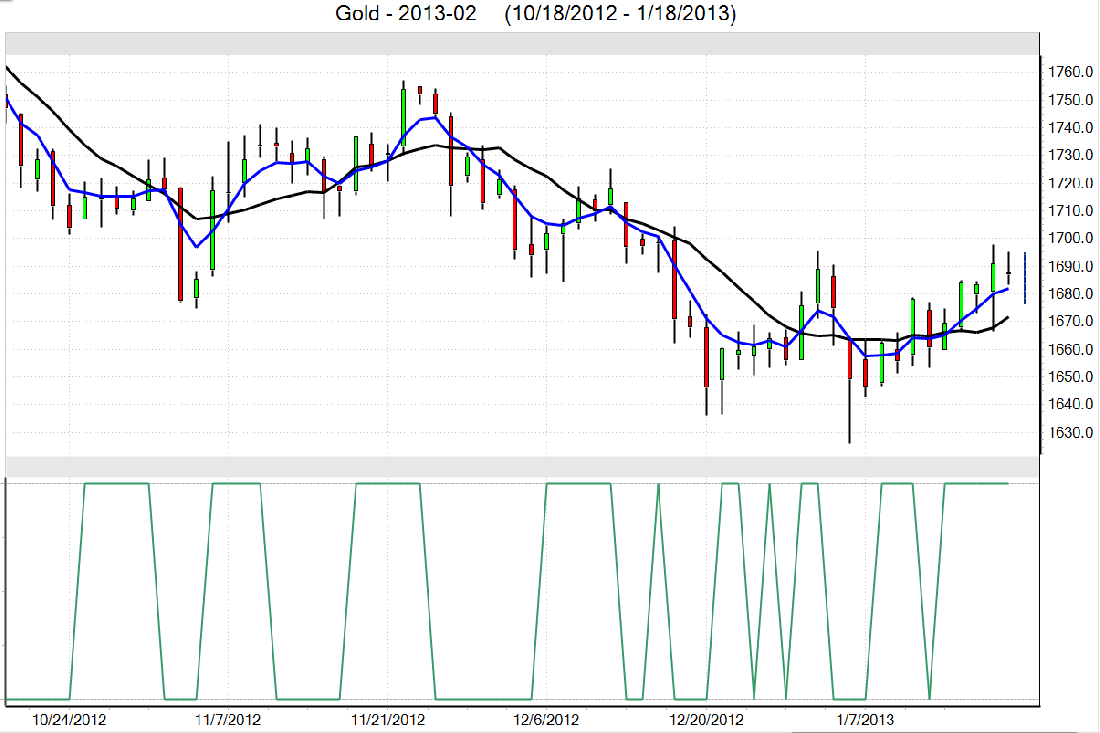The height and width of the screenshot is (733, 1100).
Task: Click the 12/6/2012 date axis label
Action: (x=546, y=719)
